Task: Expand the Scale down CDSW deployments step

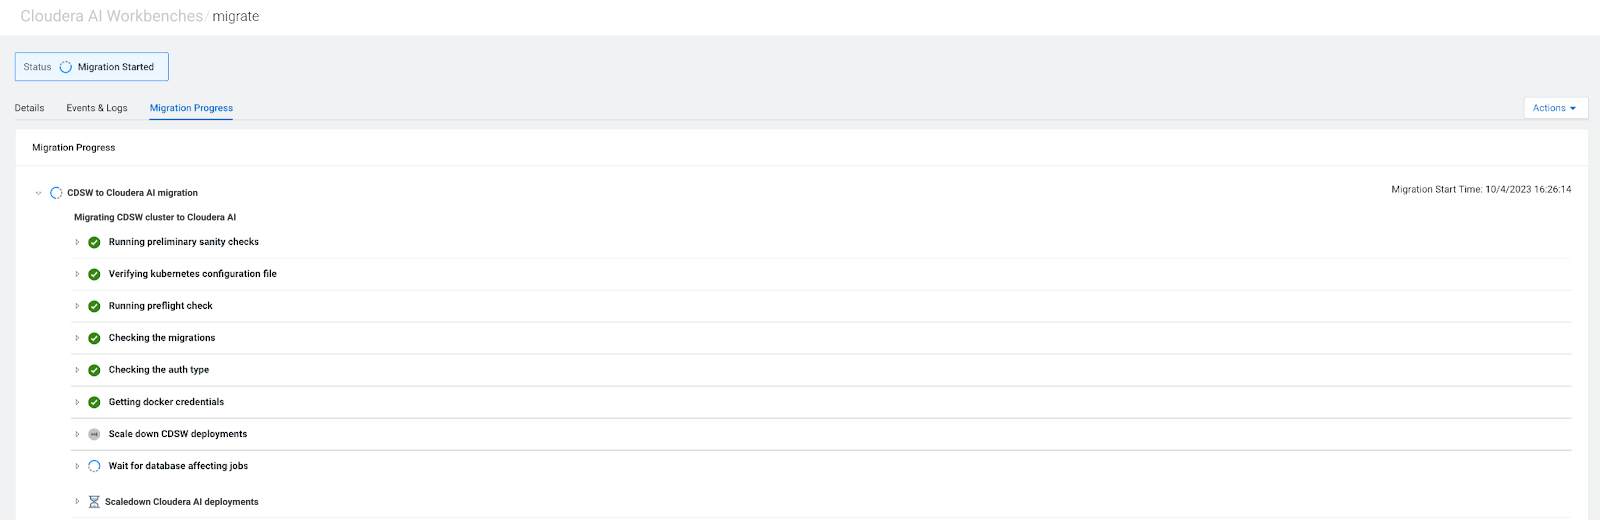Action: pos(77,434)
